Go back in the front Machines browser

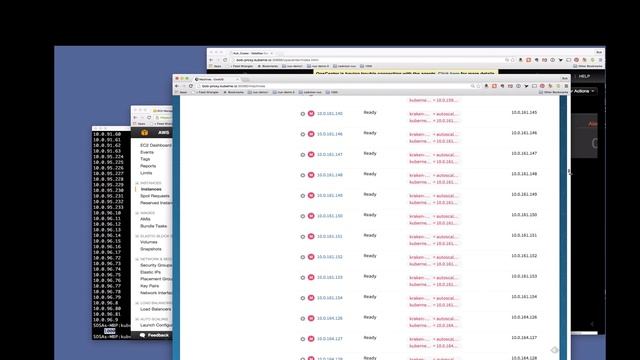click(x=177, y=86)
